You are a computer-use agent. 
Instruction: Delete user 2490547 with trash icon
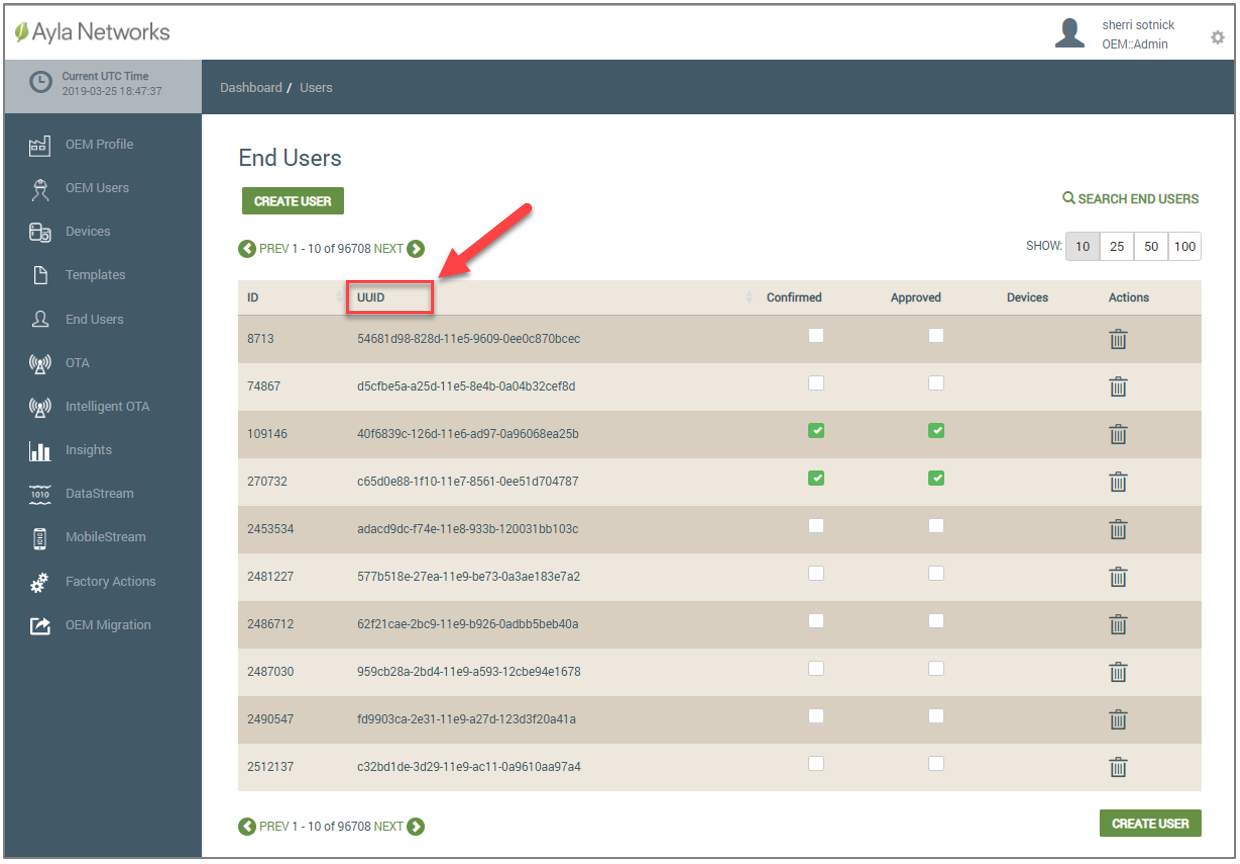coord(1118,720)
